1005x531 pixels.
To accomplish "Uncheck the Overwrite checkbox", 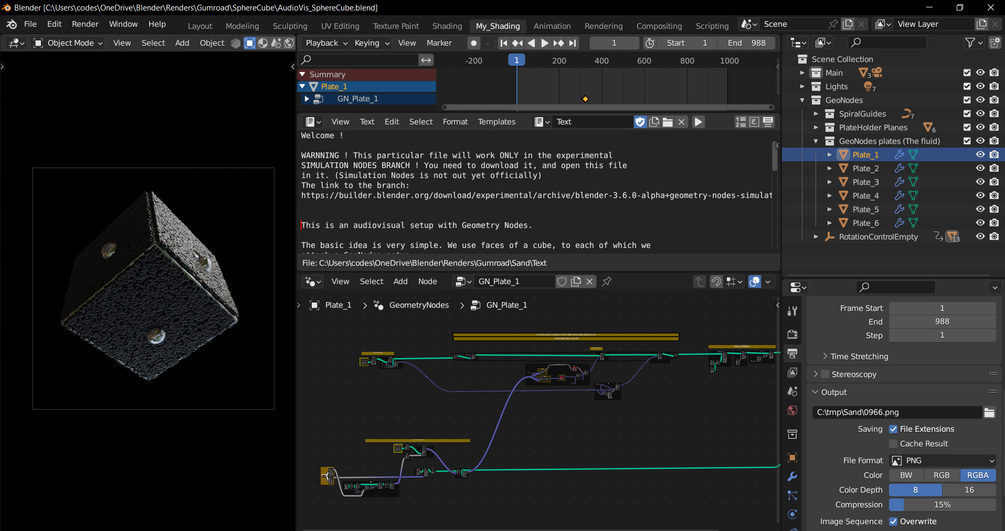I will coord(893,521).
